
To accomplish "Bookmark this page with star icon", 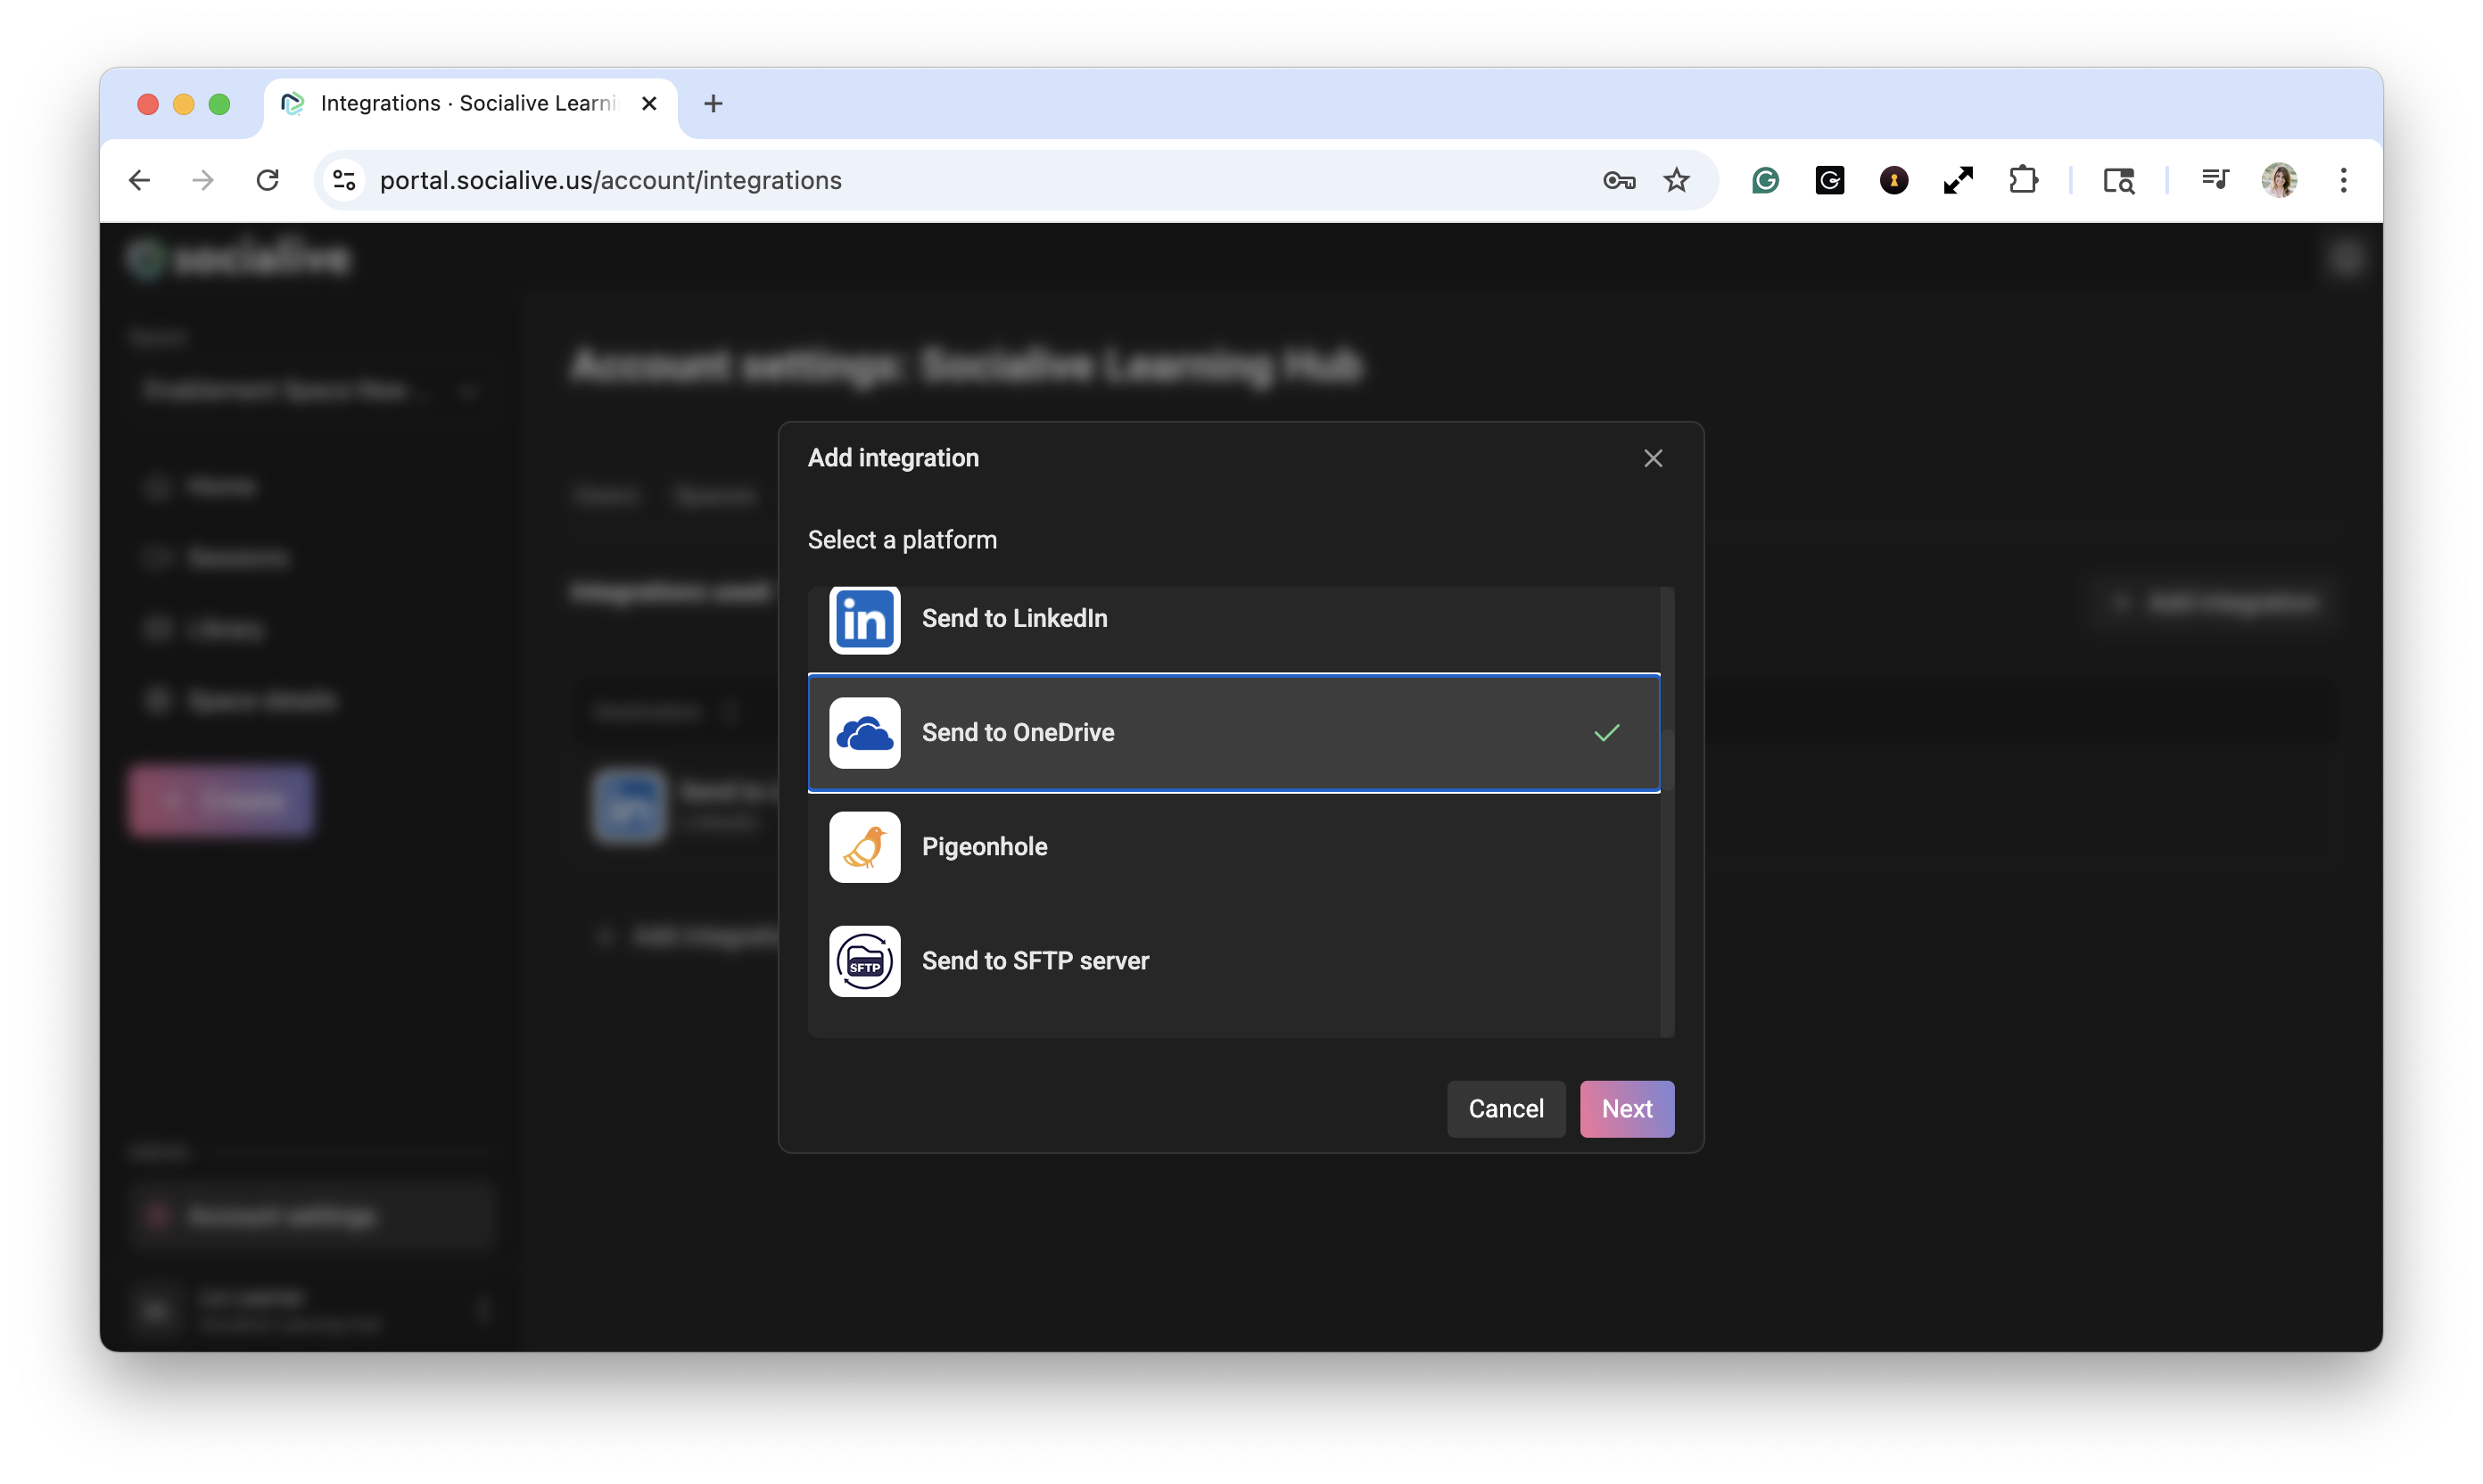I will (1676, 181).
